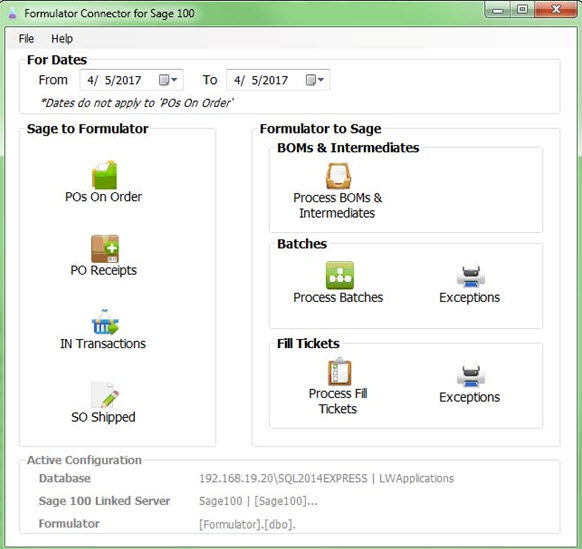Click the POs On Order folder icon

click(x=104, y=175)
